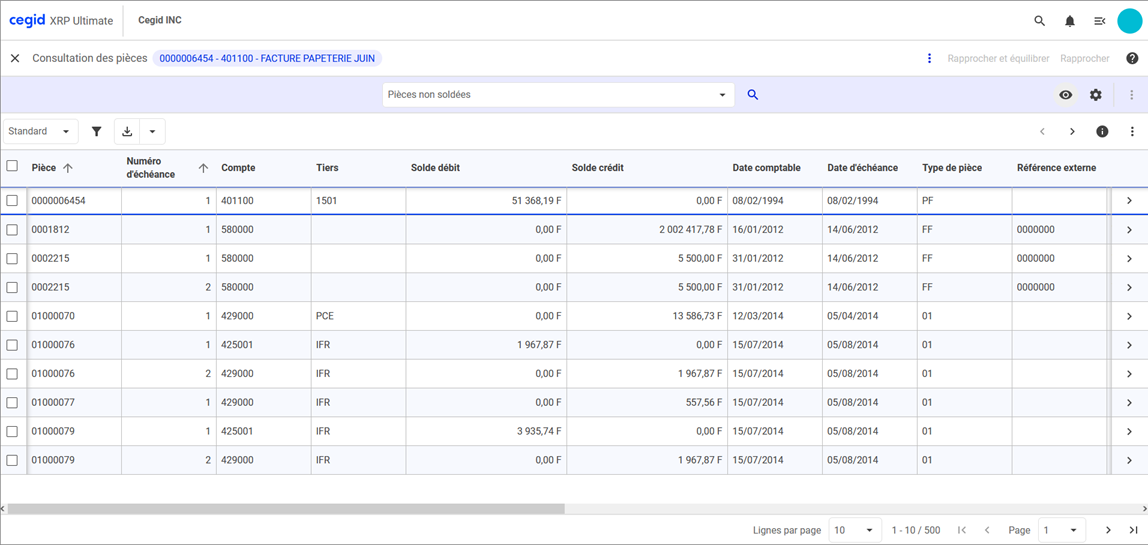
Task: Change the Lignes par page dropdown
Action: 854,530
